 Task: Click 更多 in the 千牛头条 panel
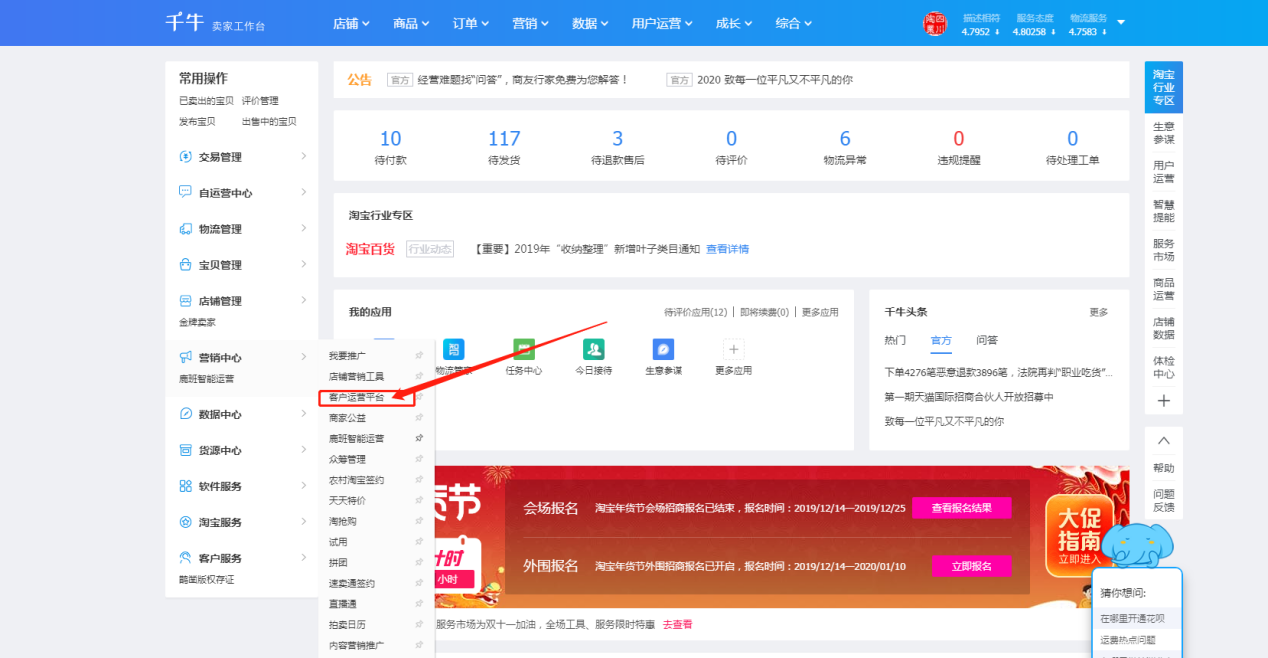point(1099,312)
